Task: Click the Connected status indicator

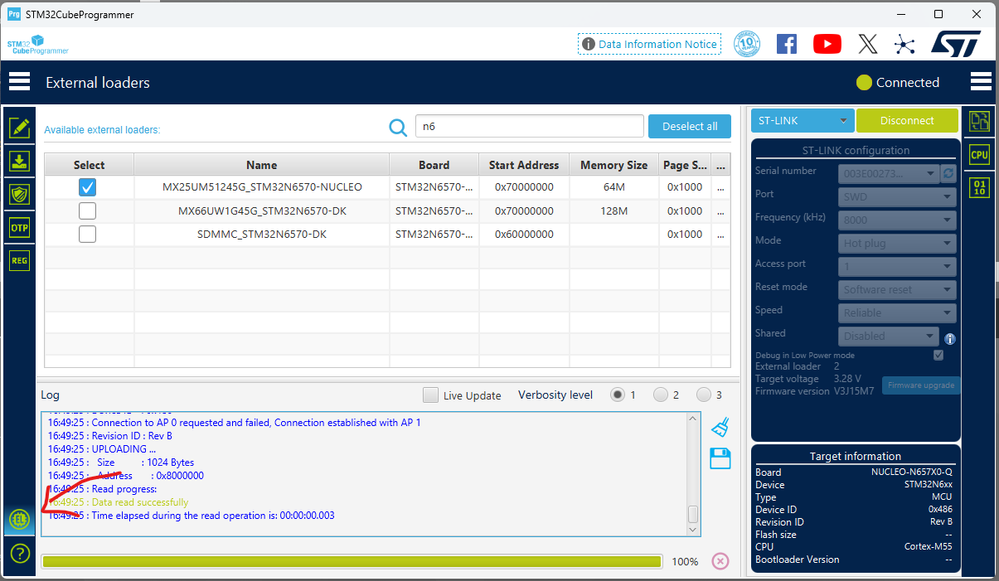Action: [x=898, y=82]
